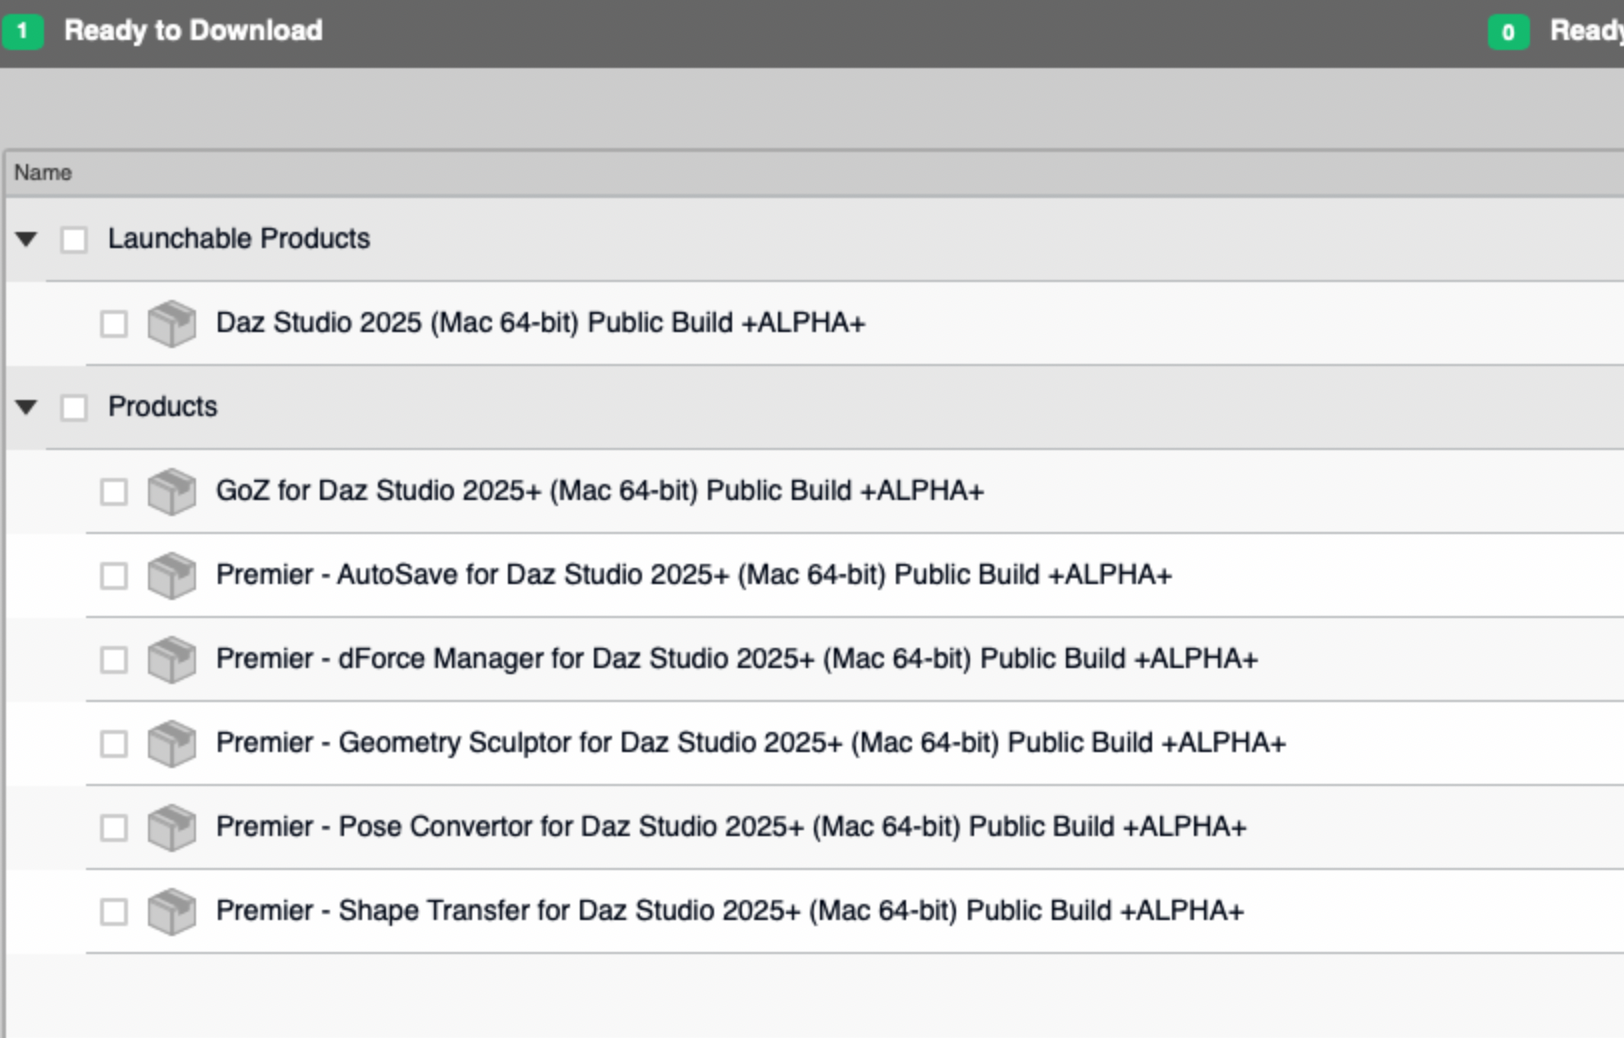This screenshot has height=1038, width=1624.
Task: Switch to the Ready to Download tab
Action: click(193, 31)
